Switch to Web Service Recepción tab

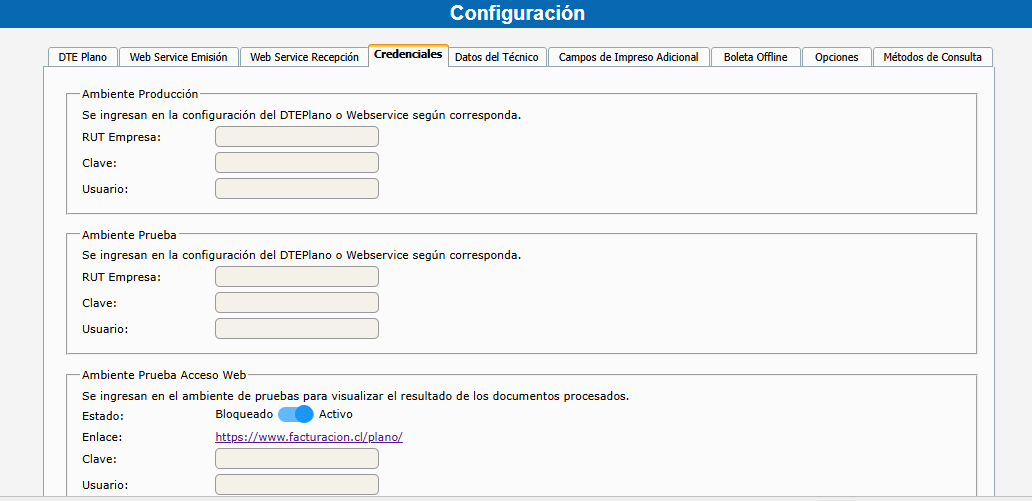coord(304,57)
